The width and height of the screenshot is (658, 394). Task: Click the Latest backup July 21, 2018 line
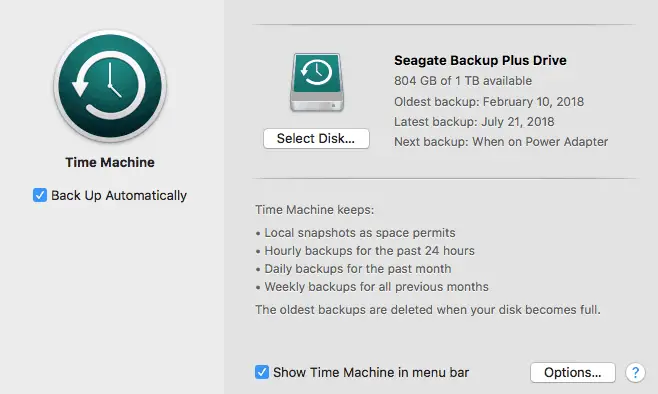click(474, 122)
